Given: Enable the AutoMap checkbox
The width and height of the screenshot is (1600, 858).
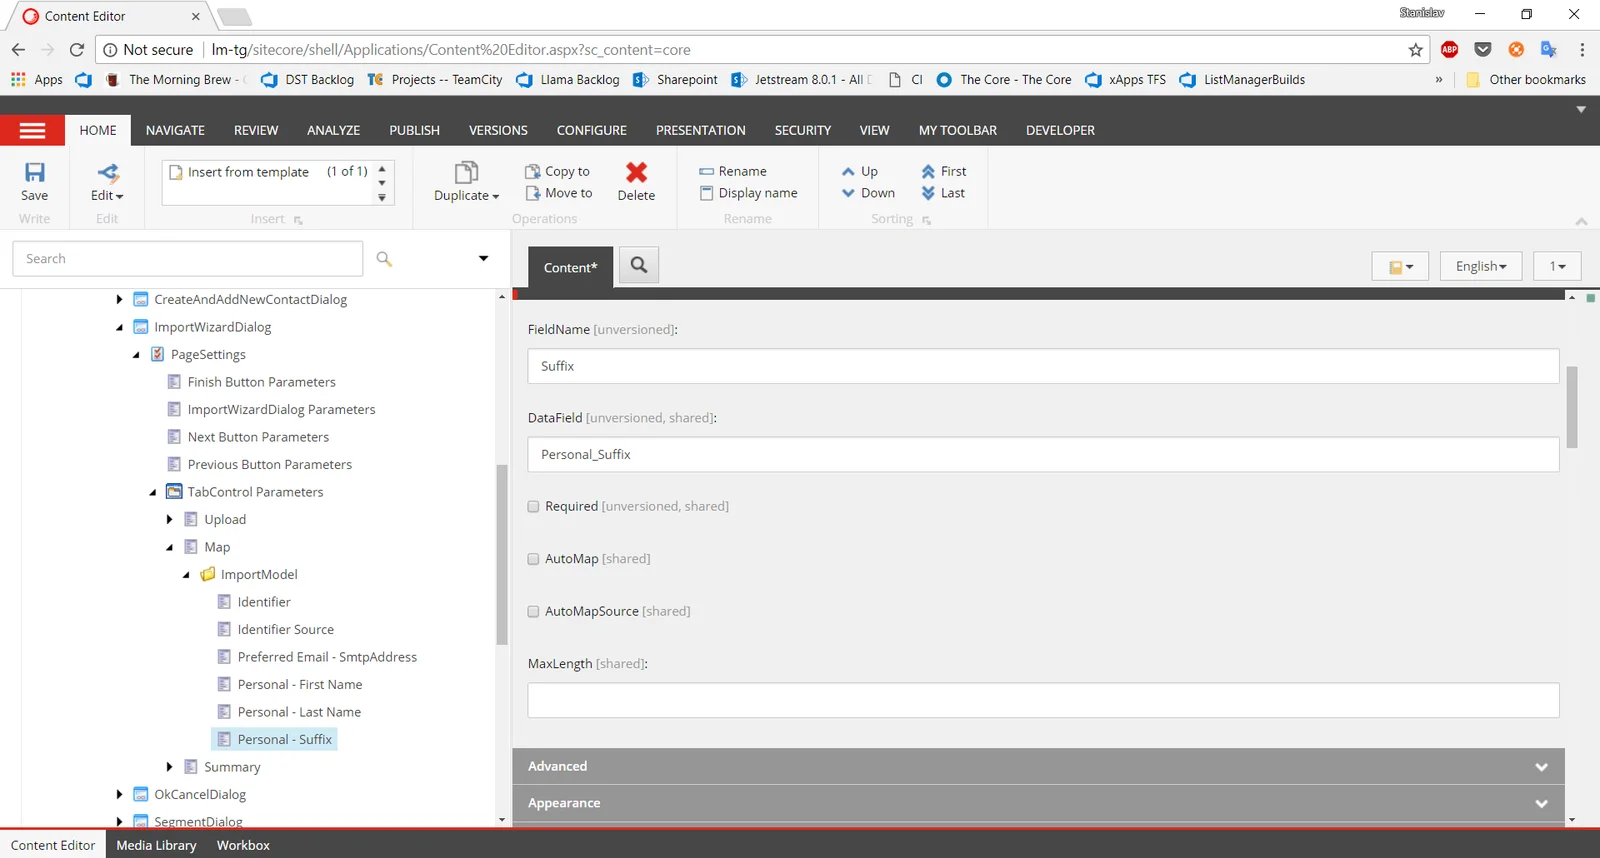Looking at the screenshot, I should [533, 559].
